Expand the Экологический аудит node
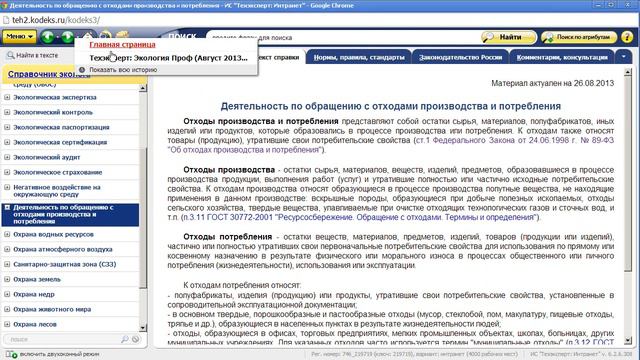 7,157
